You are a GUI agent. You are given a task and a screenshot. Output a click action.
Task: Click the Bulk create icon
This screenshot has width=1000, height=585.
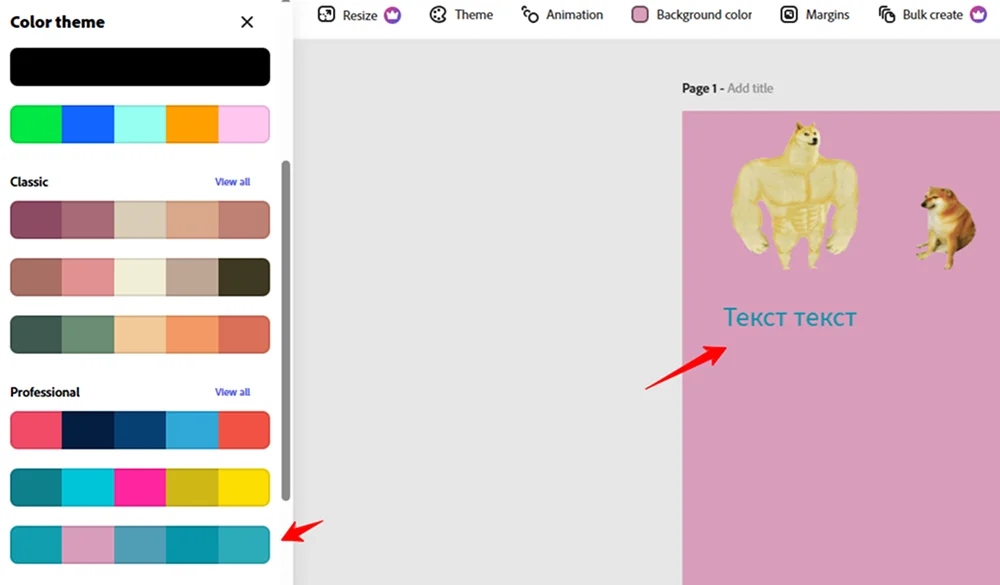tap(886, 14)
